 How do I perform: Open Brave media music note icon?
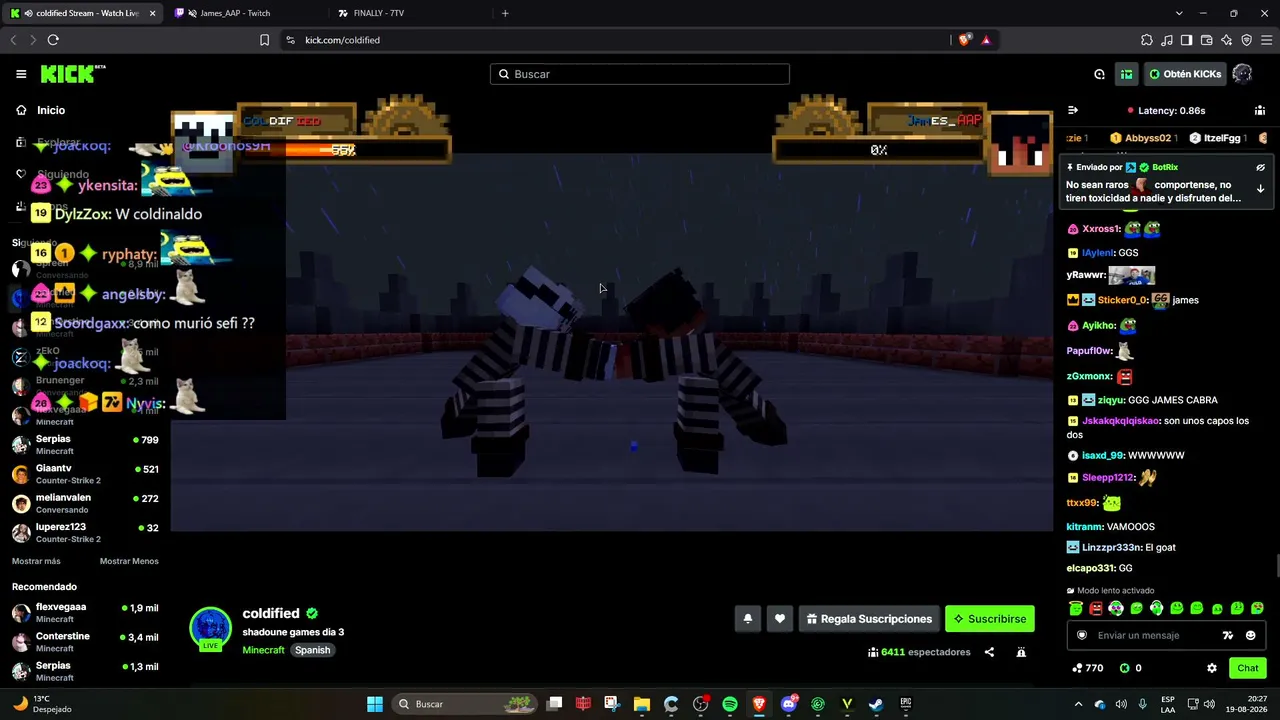pyautogui.click(x=1166, y=40)
